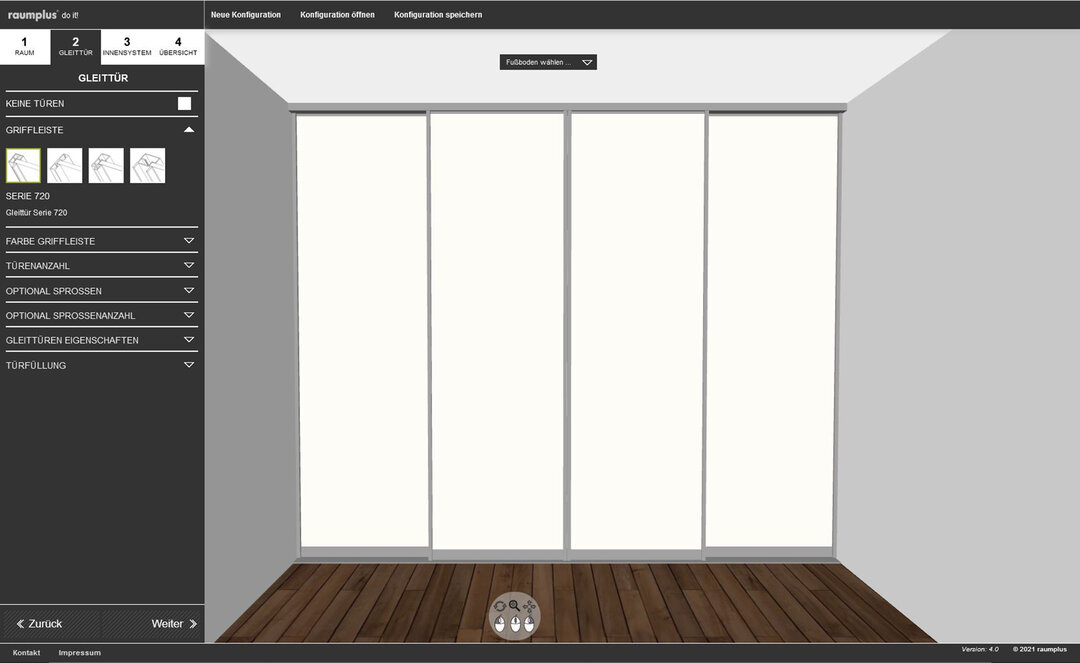Select the second sliding door from the left
Image resolution: width=1080 pixels, height=663 pixels.
click(x=497, y=331)
